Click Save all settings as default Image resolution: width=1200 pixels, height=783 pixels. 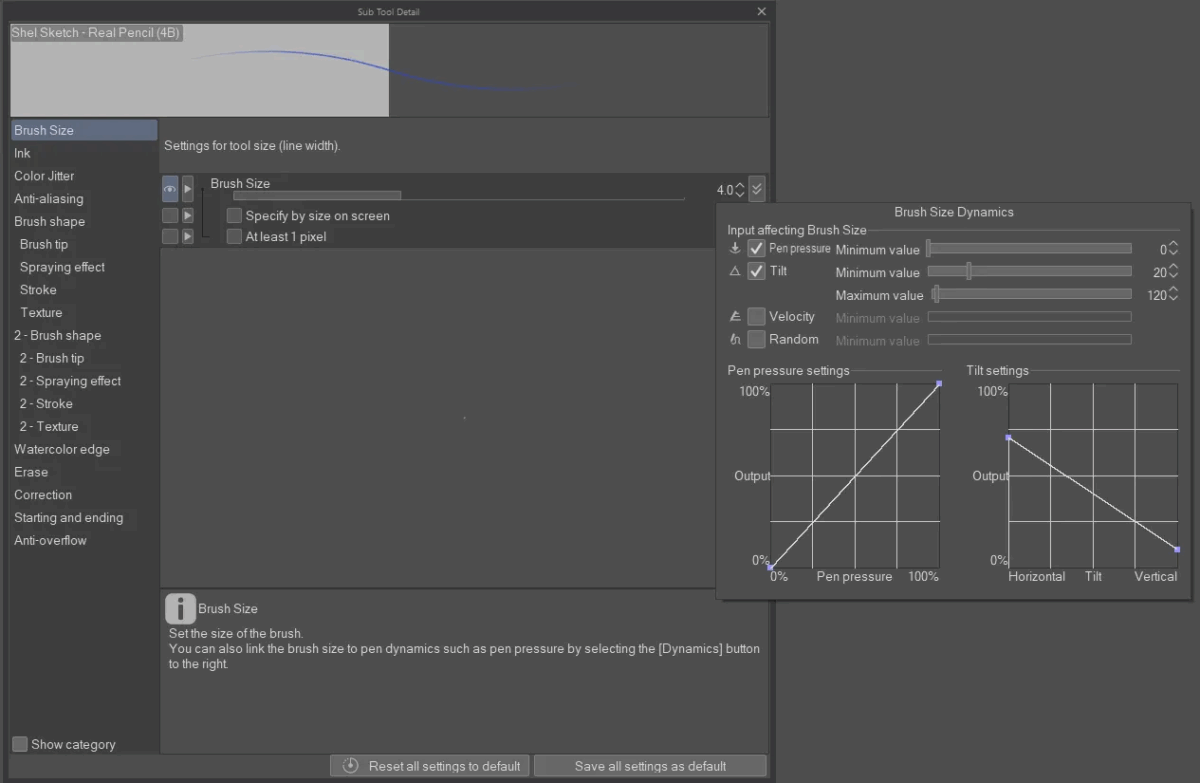click(650, 766)
